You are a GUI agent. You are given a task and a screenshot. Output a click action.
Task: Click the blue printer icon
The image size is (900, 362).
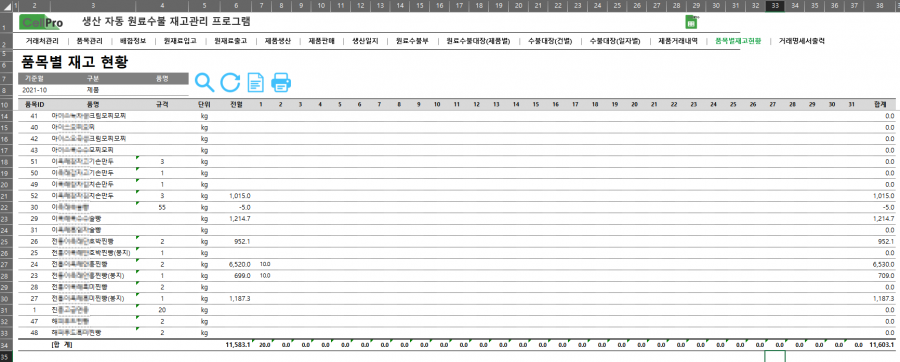point(281,83)
